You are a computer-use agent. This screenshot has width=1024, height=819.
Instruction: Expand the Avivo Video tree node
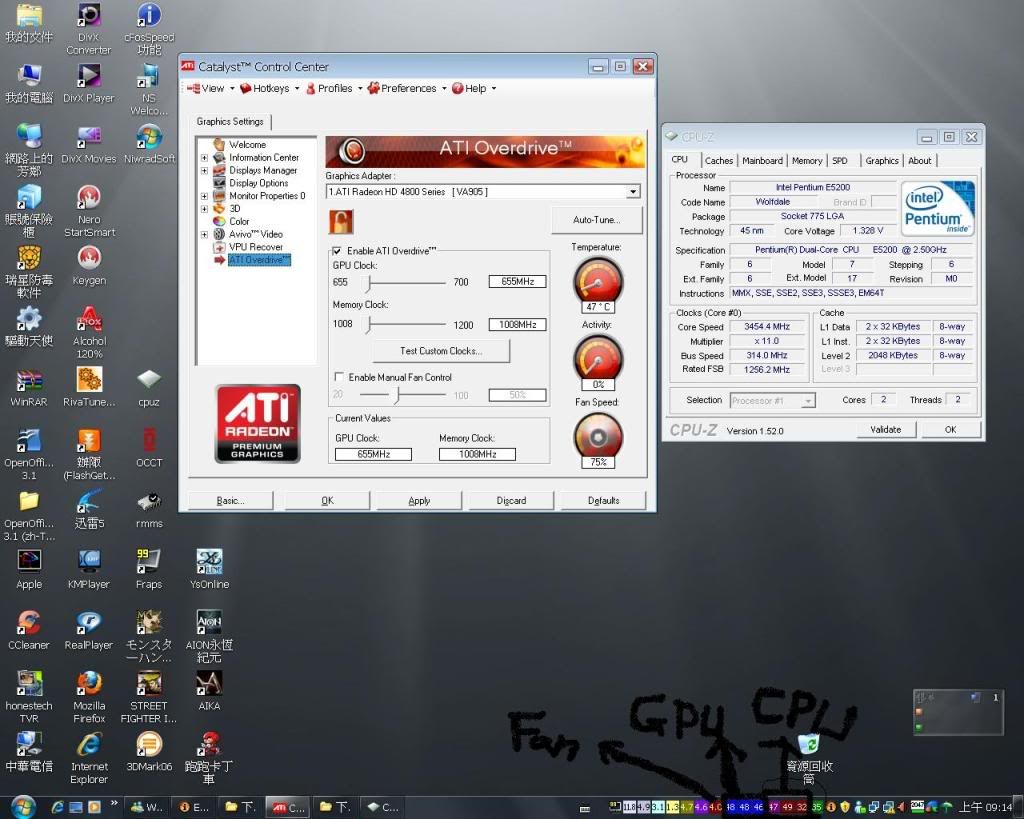coord(204,234)
